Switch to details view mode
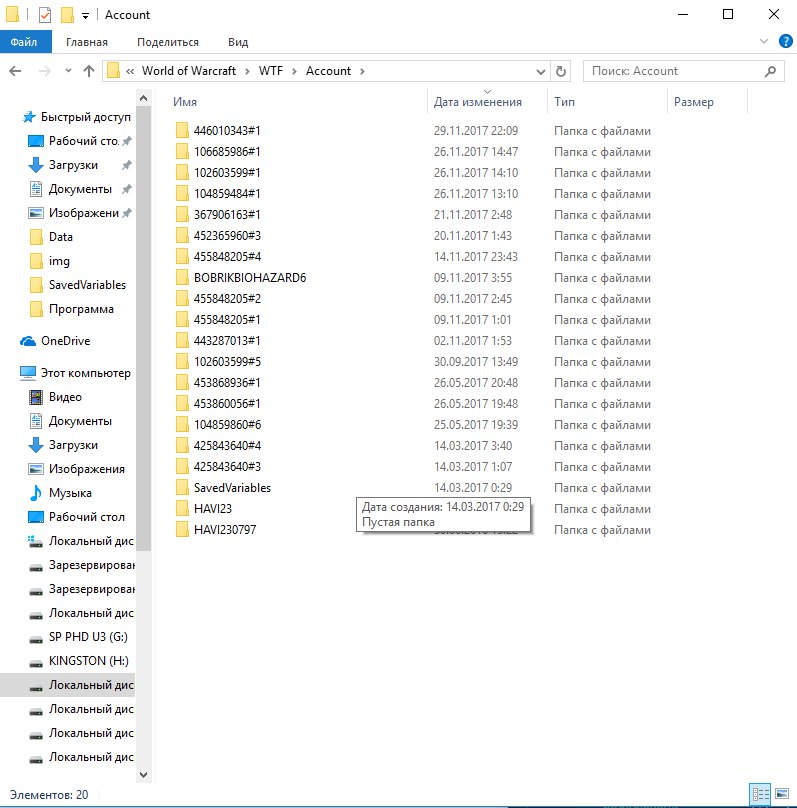 click(761, 794)
